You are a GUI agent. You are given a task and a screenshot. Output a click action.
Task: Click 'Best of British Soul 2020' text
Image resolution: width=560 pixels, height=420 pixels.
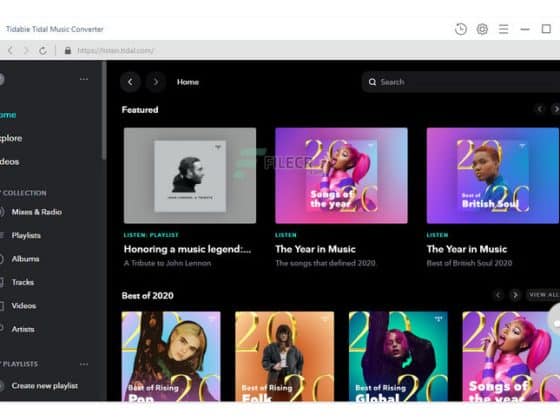click(469, 264)
